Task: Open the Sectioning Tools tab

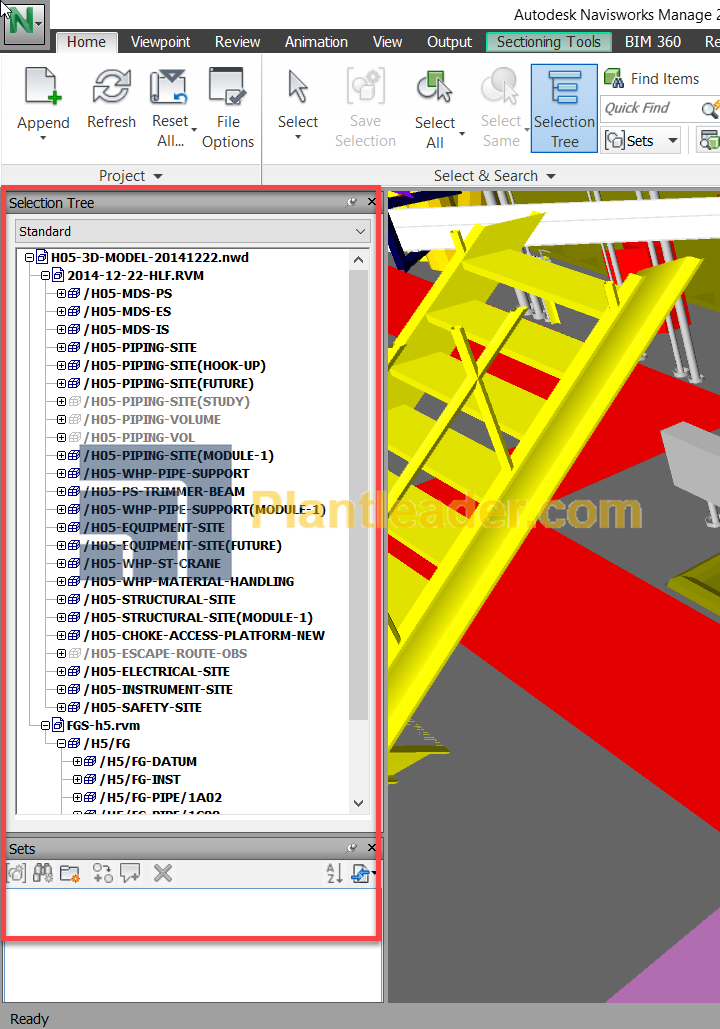Action: pyautogui.click(x=549, y=42)
